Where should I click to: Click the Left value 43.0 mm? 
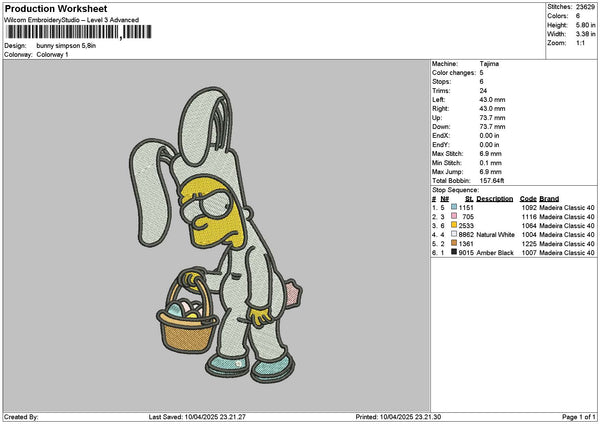492,100
